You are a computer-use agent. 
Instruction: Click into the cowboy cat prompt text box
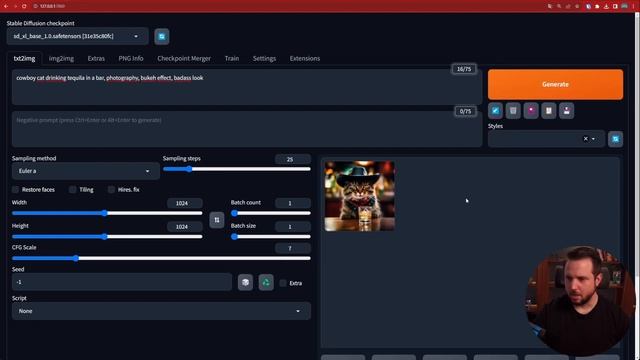coord(247,87)
